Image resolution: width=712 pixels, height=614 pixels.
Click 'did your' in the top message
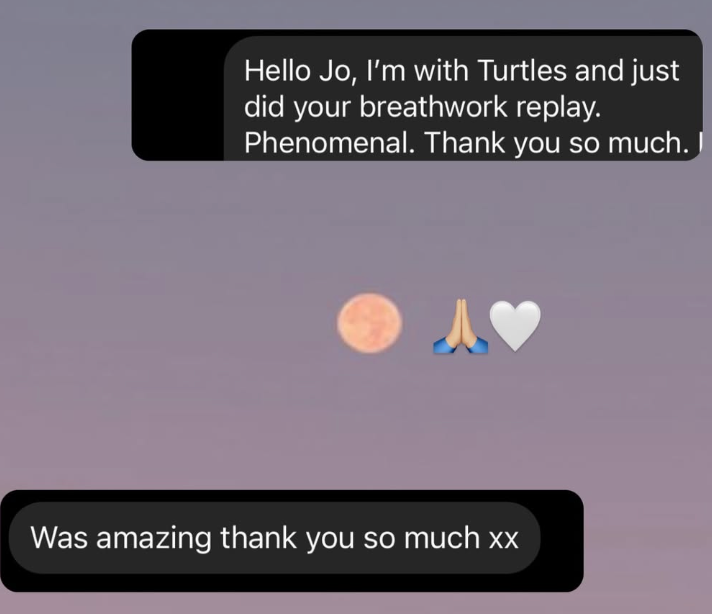coord(297,108)
